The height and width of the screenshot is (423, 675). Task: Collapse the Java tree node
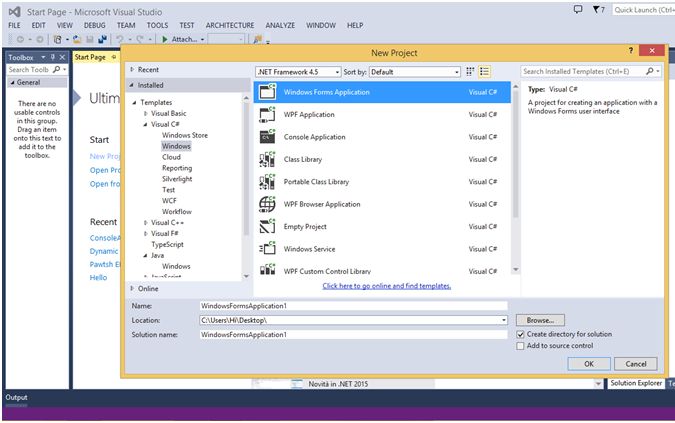pyautogui.click(x=145, y=256)
